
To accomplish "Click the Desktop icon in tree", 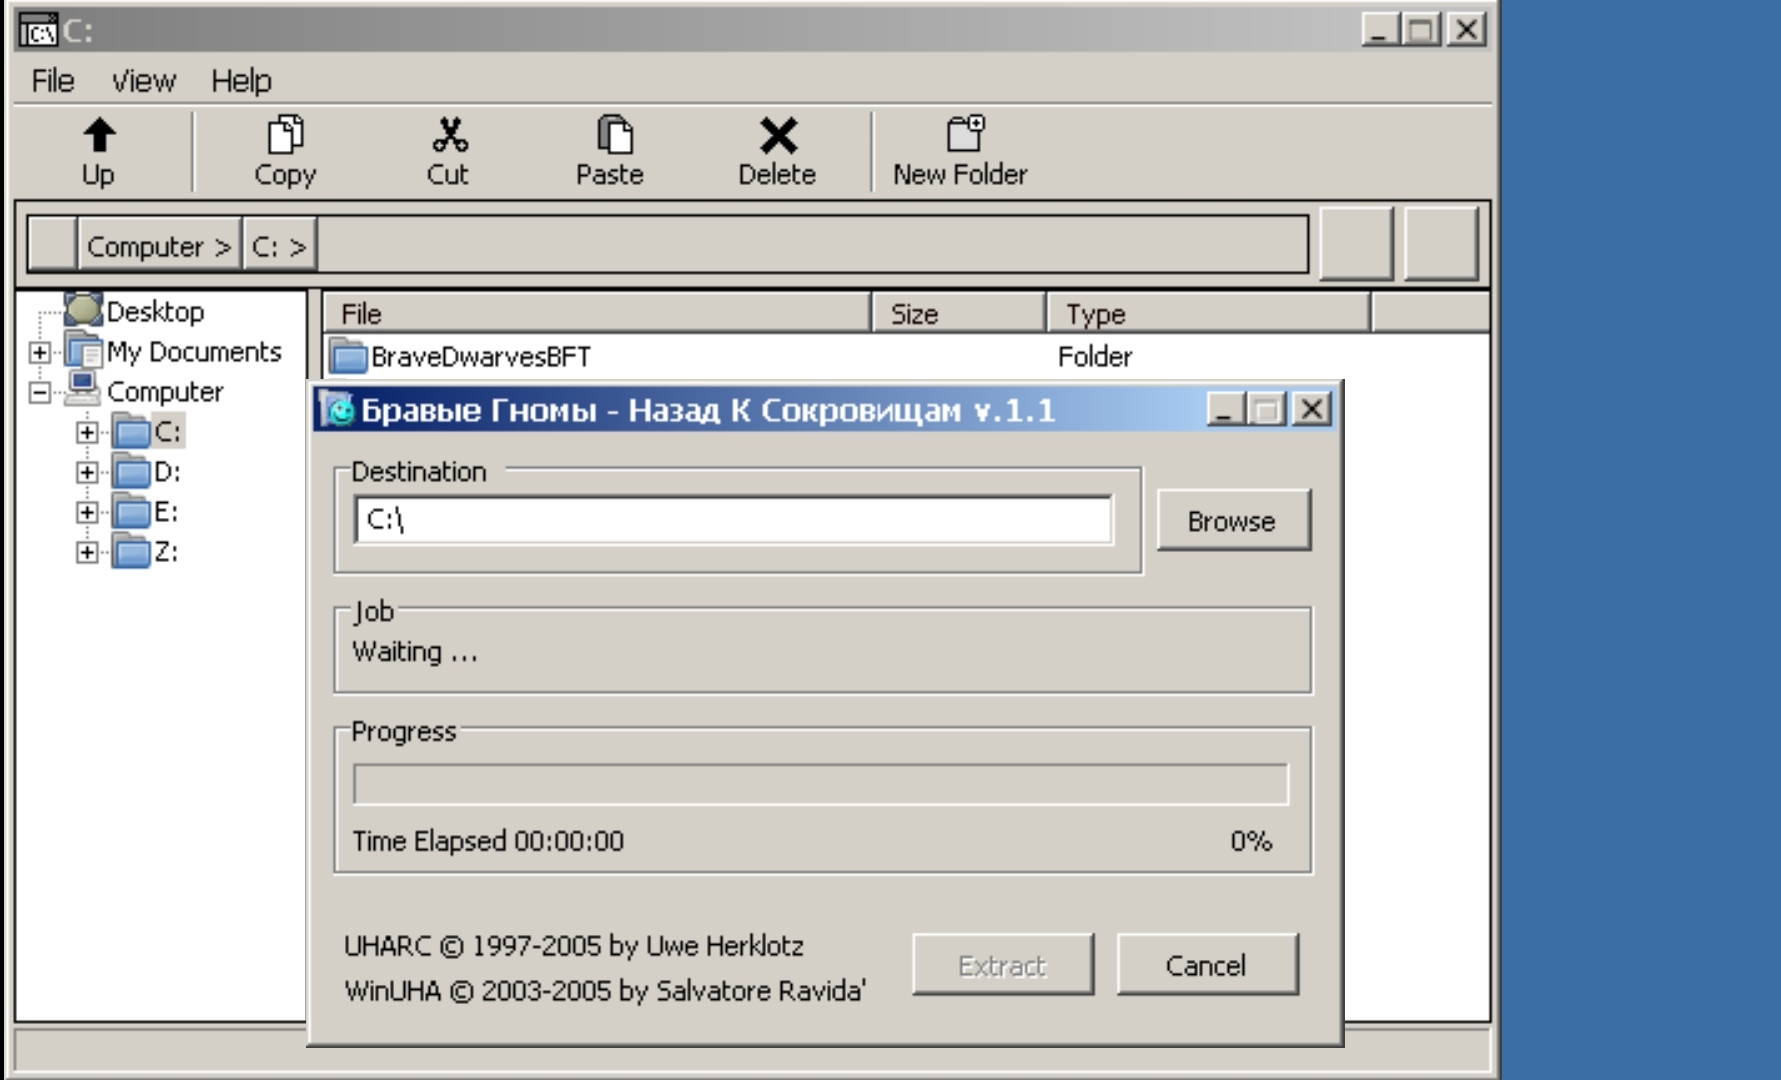I will (x=84, y=310).
